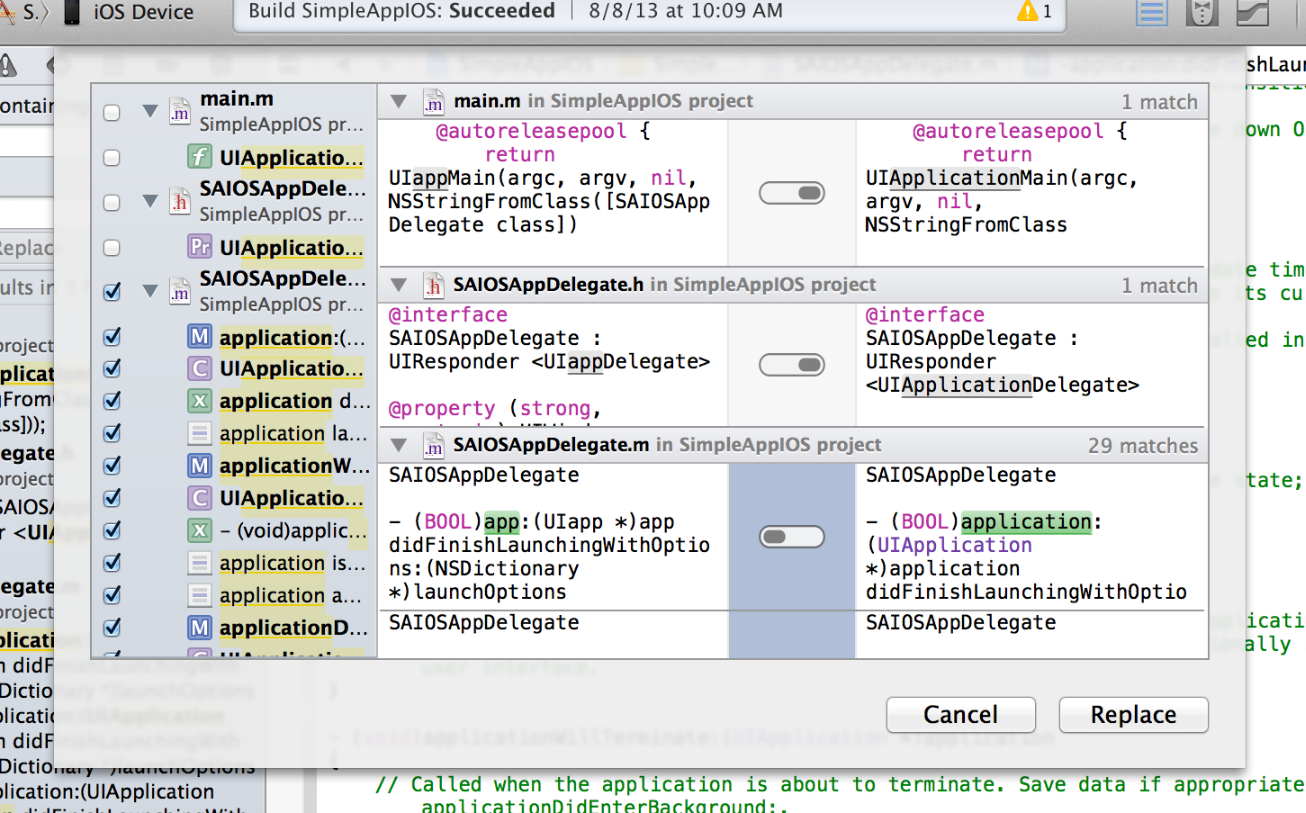Click 'Build SimpleAppIOS: Succeeded' status text
The image size is (1306, 813).
pyautogui.click(x=402, y=12)
